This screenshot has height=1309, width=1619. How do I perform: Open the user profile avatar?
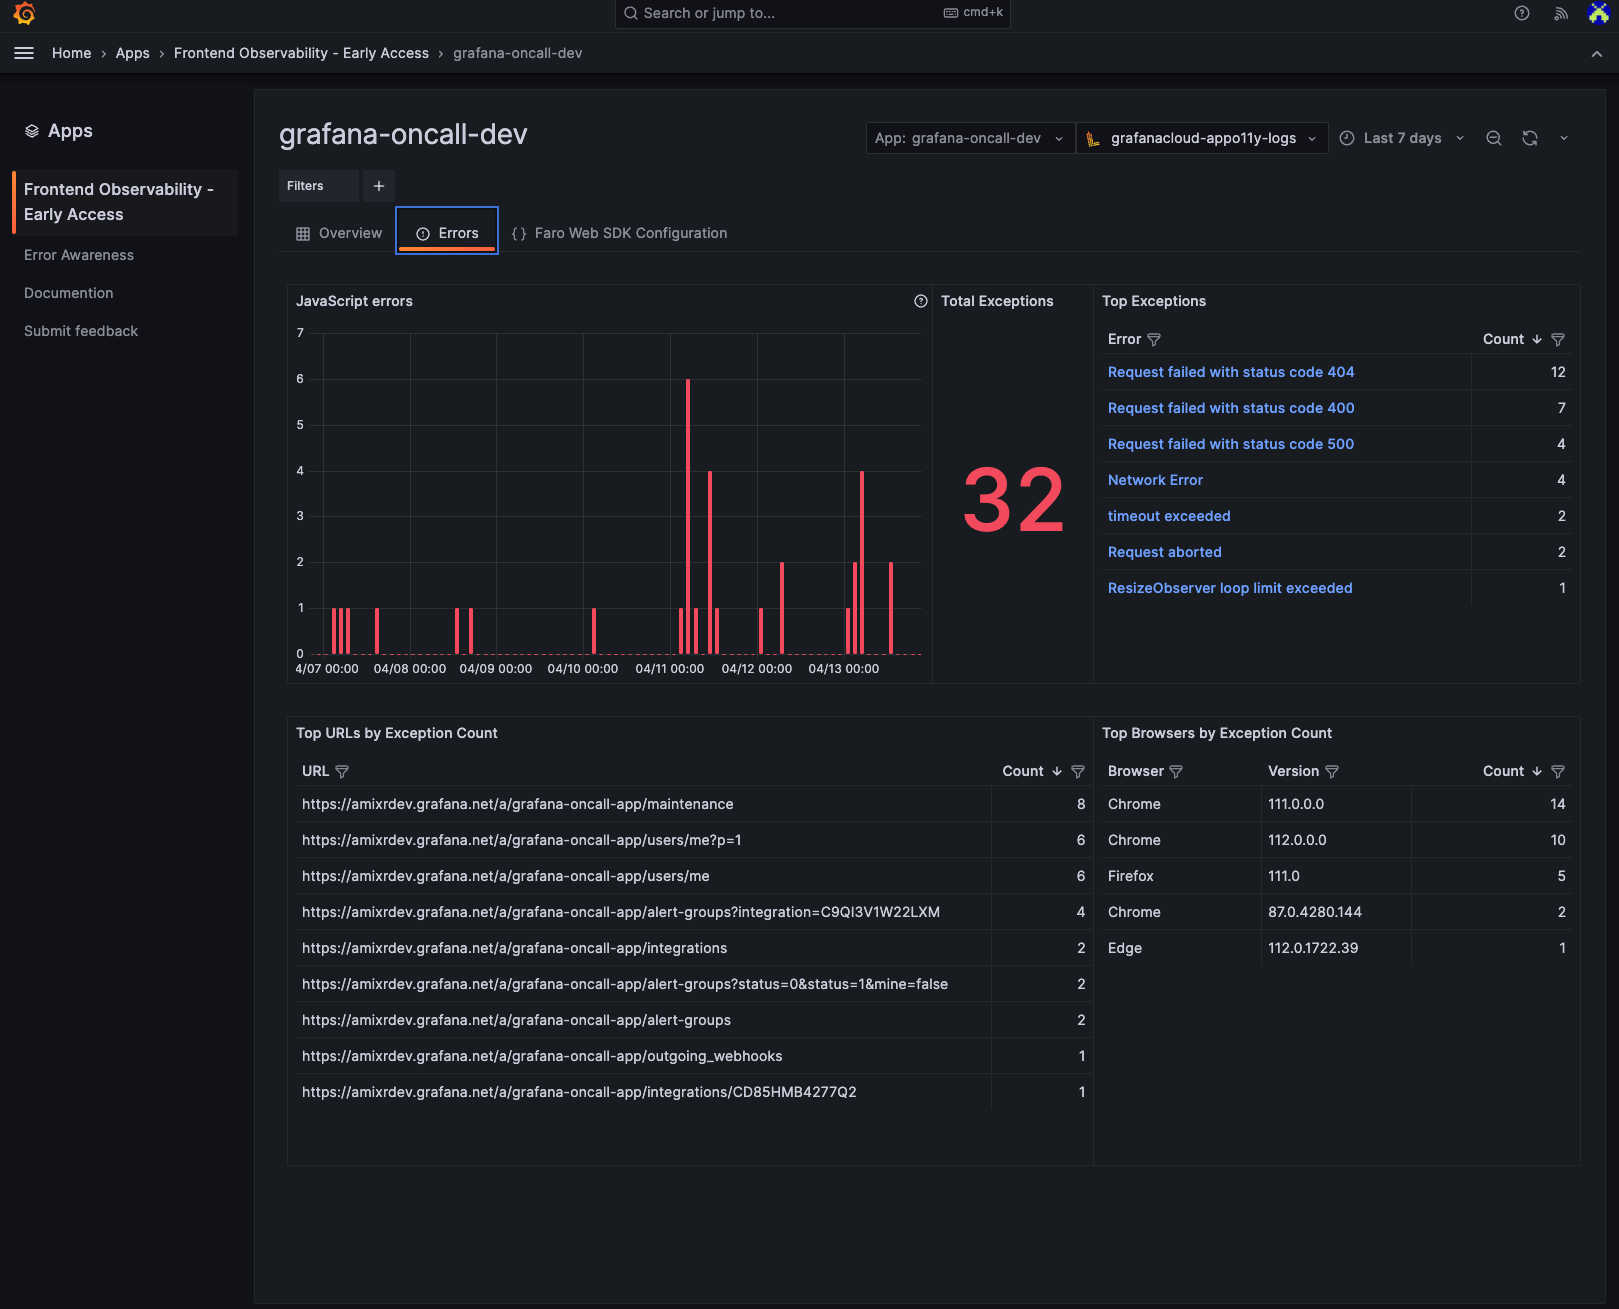click(x=1597, y=14)
